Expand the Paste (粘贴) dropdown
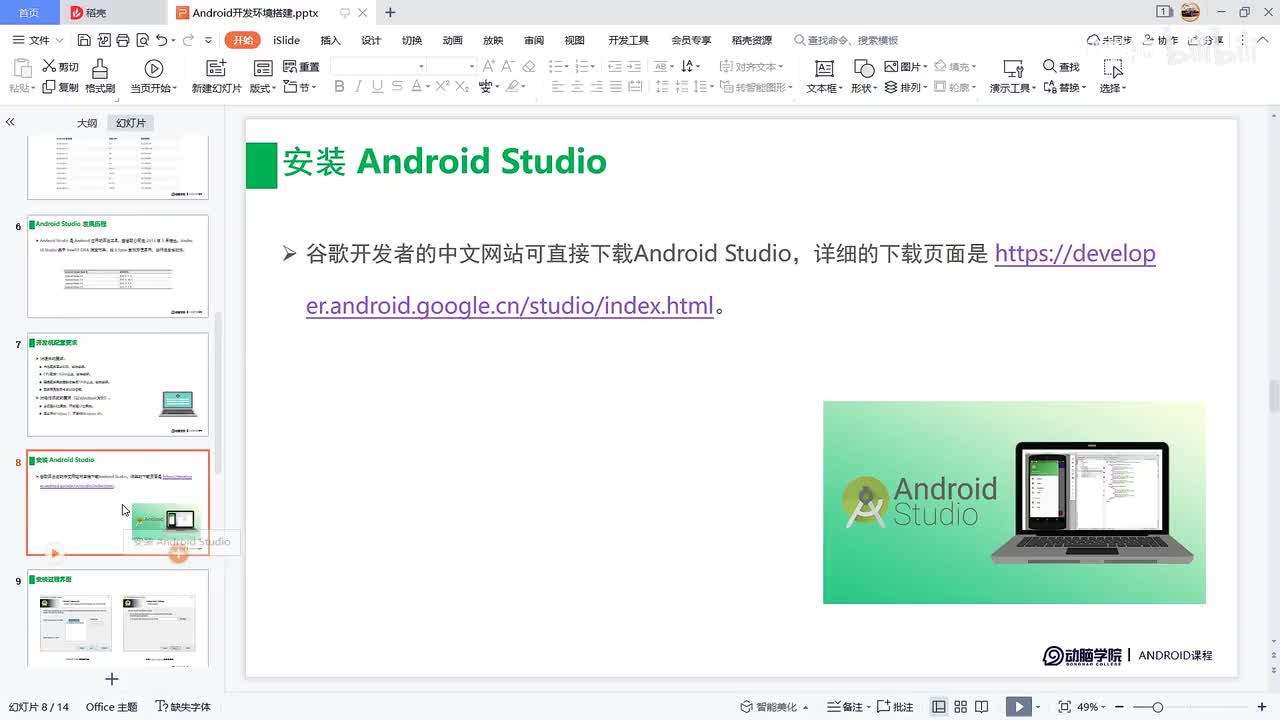The height and width of the screenshot is (720, 1280). tap(22, 88)
